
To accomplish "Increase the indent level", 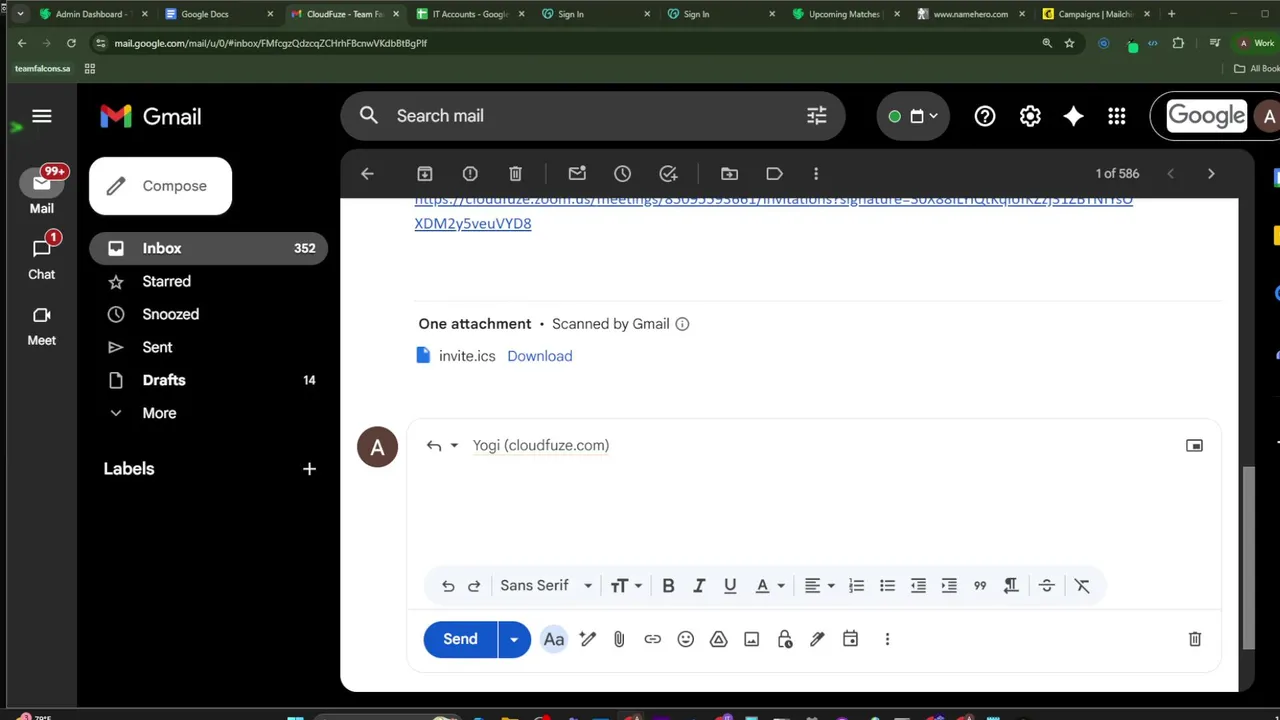I will 949,586.
